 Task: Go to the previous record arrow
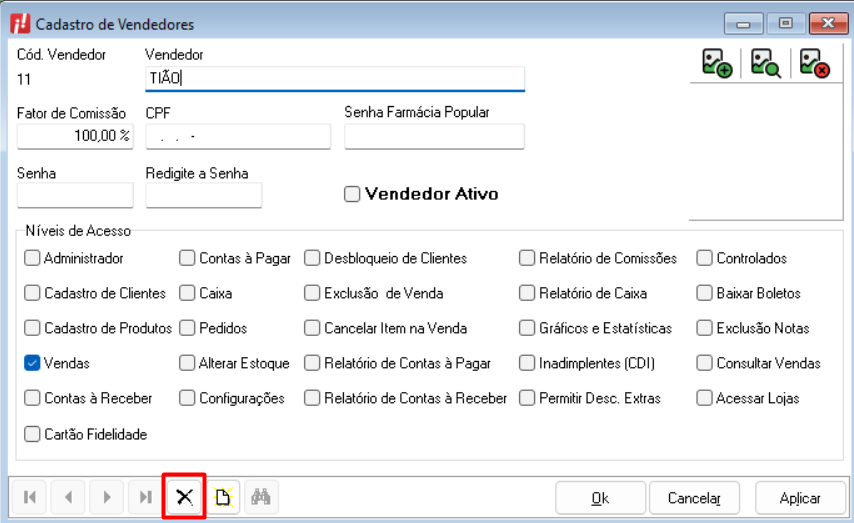point(68,497)
